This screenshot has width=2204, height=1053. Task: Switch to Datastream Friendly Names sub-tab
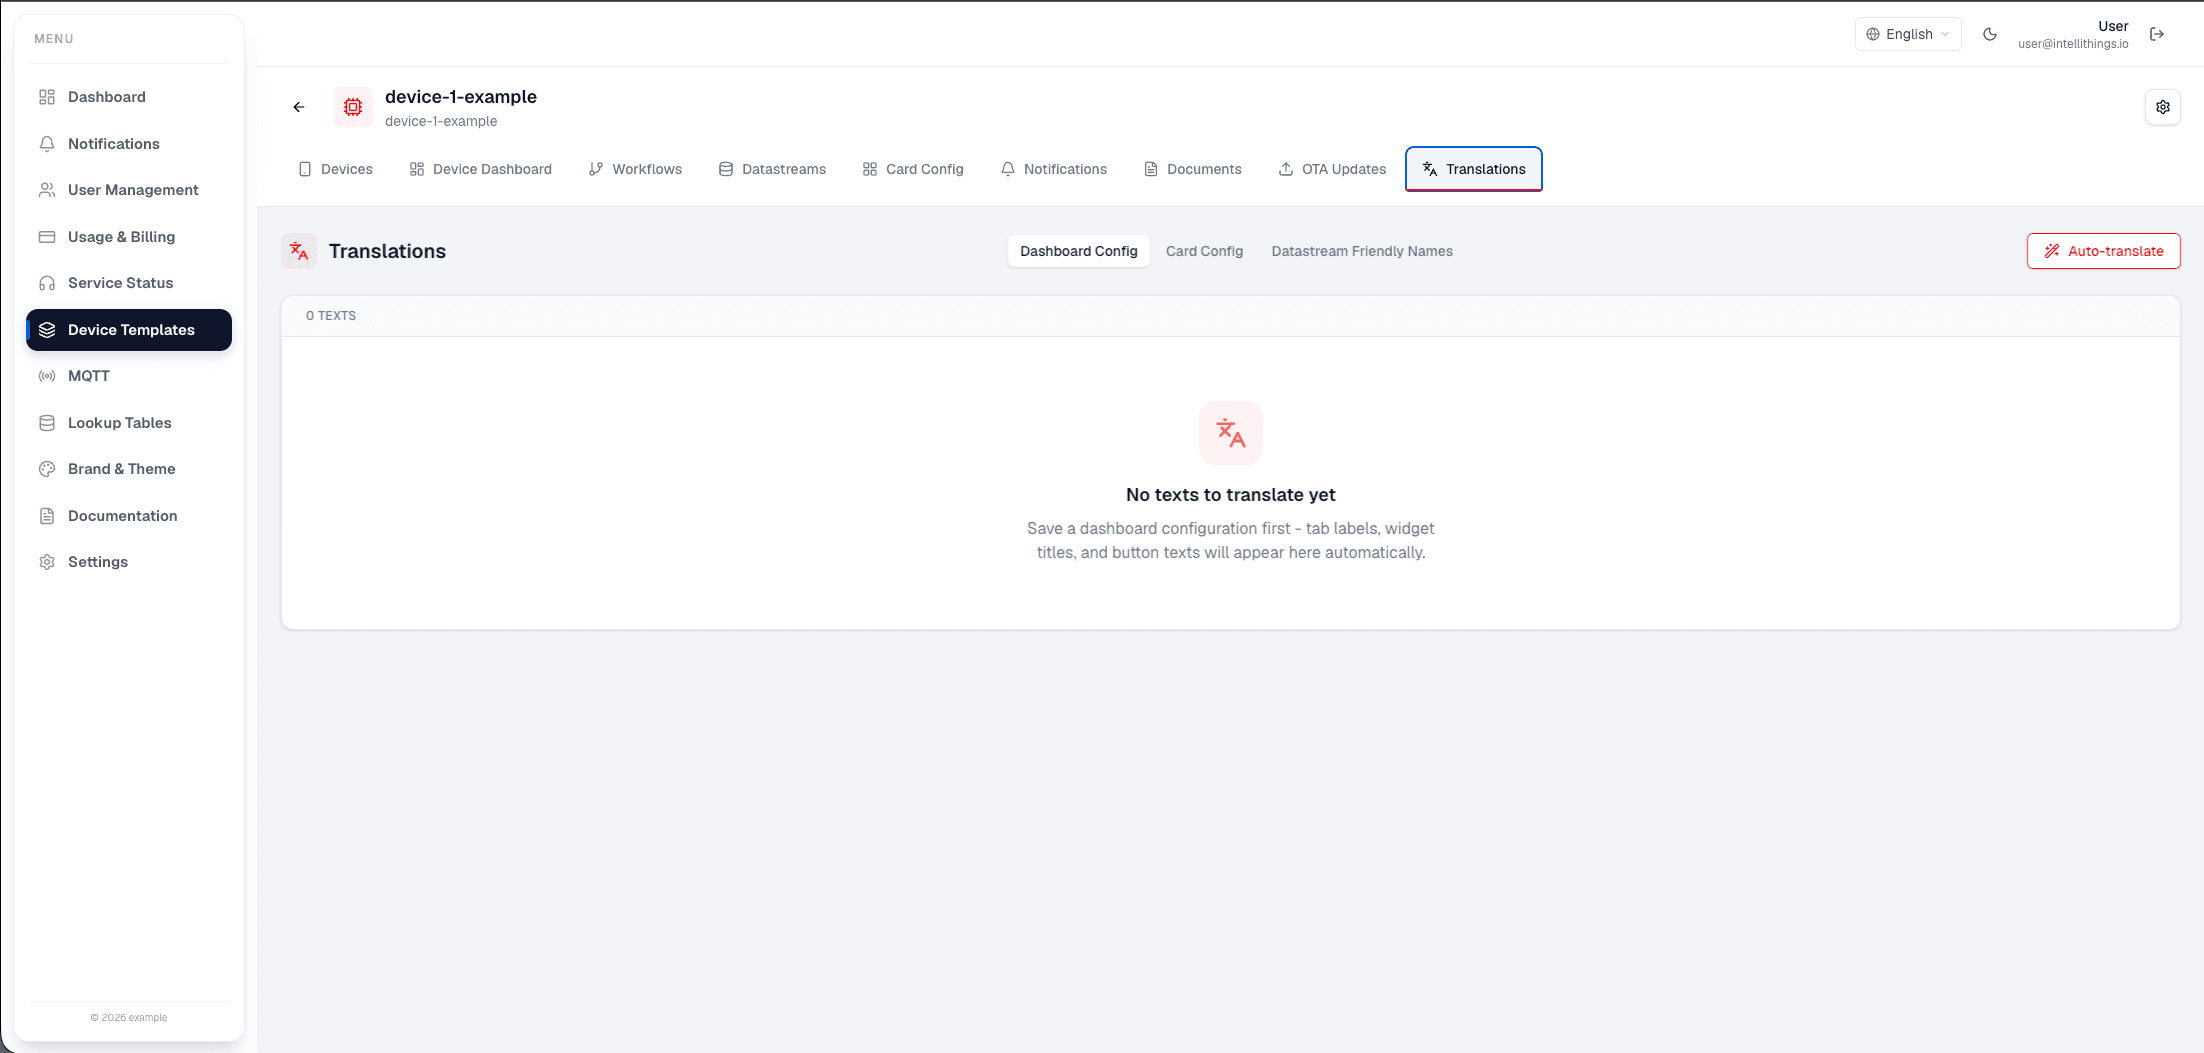(x=1362, y=251)
